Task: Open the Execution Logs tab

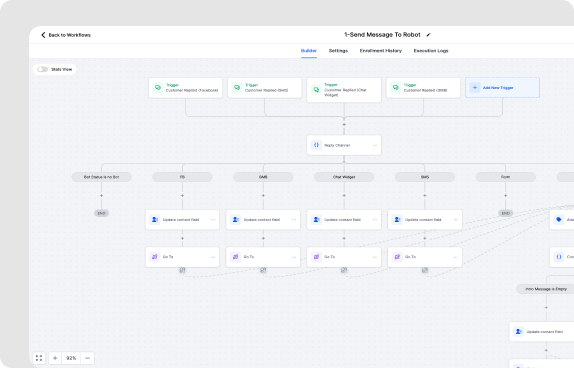Action: pos(431,51)
